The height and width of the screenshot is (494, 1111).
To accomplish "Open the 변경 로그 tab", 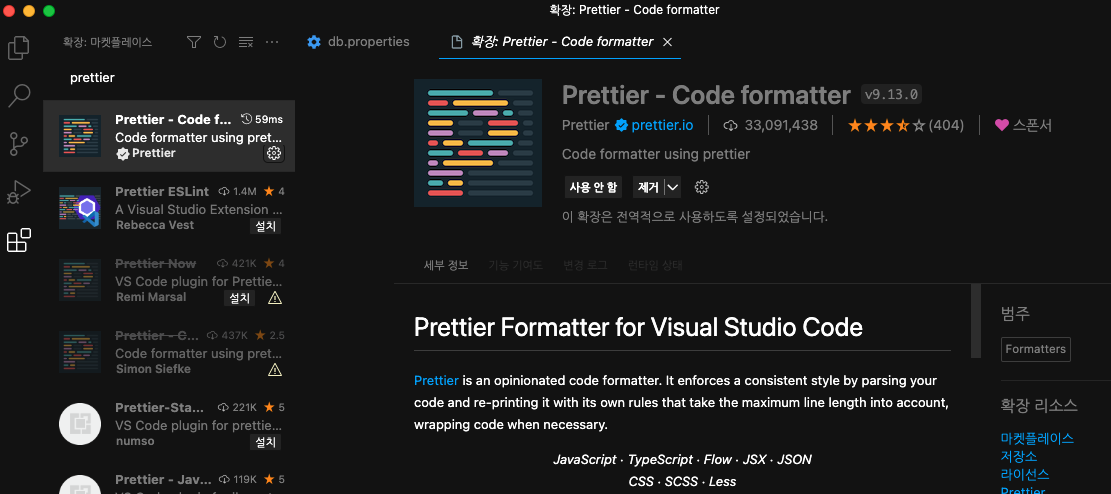I will coord(585,266).
